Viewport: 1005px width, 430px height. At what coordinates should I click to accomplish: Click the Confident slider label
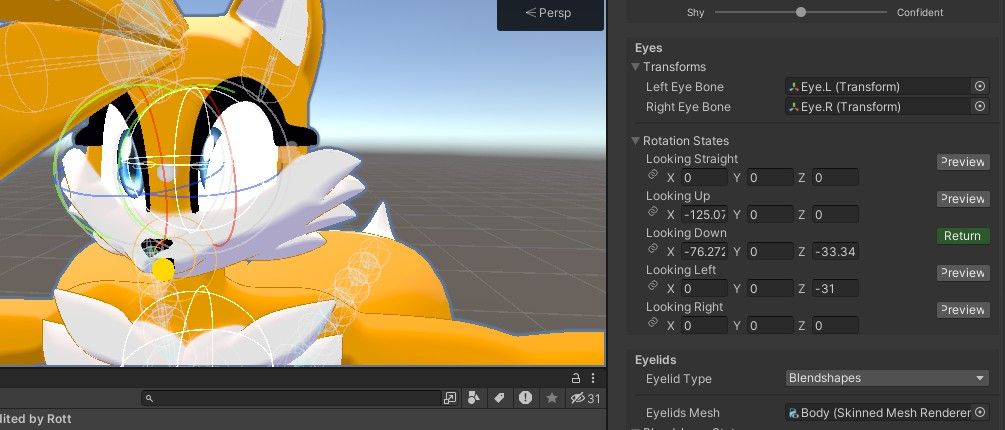(x=920, y=12)
